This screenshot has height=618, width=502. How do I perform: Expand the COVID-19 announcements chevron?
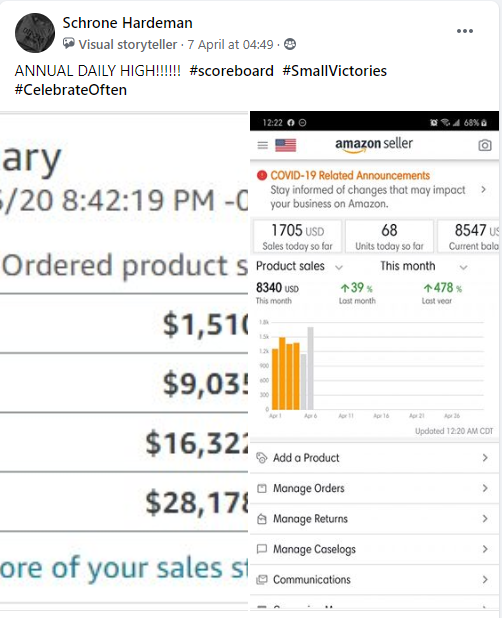[x=483, y=190]
